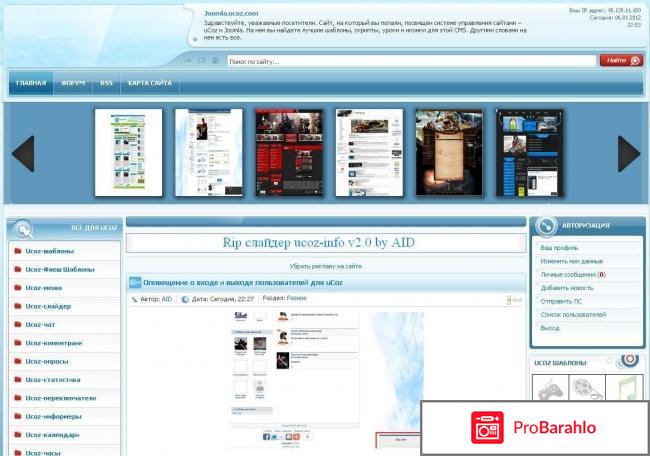
Task: Open the ФОРУМ navigation tab
Action: pos(73,84)
